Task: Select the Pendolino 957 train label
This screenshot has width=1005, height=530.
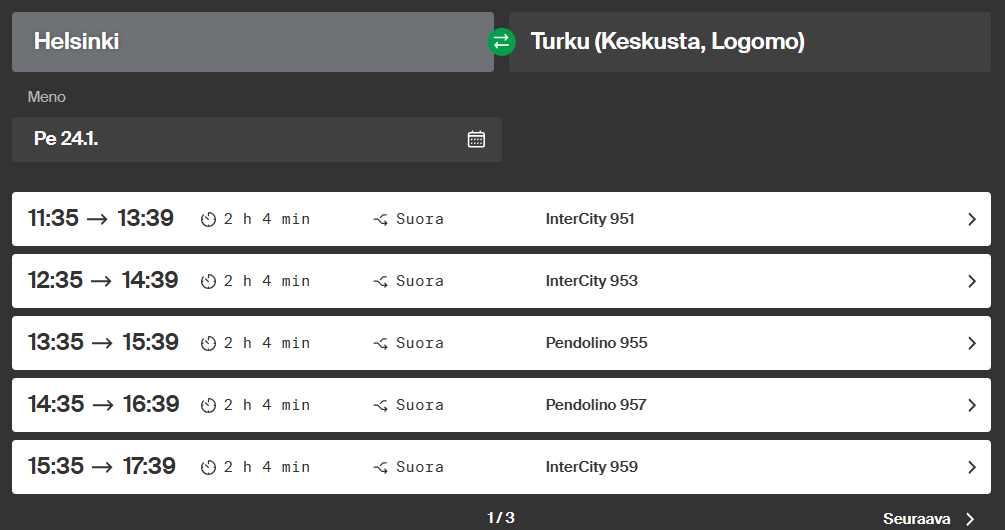Action: coord(596,405)
